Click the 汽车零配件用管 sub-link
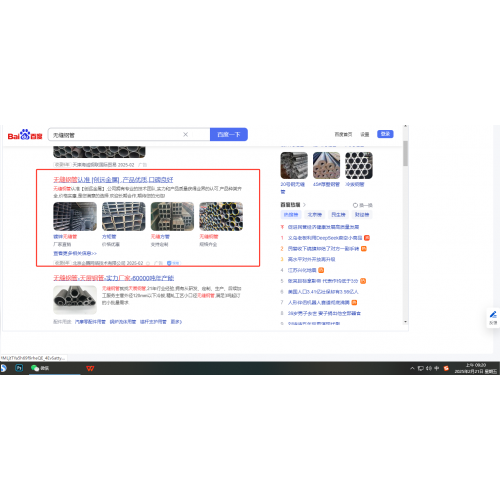Screen dimensions: 500x500 click(90, 322)
